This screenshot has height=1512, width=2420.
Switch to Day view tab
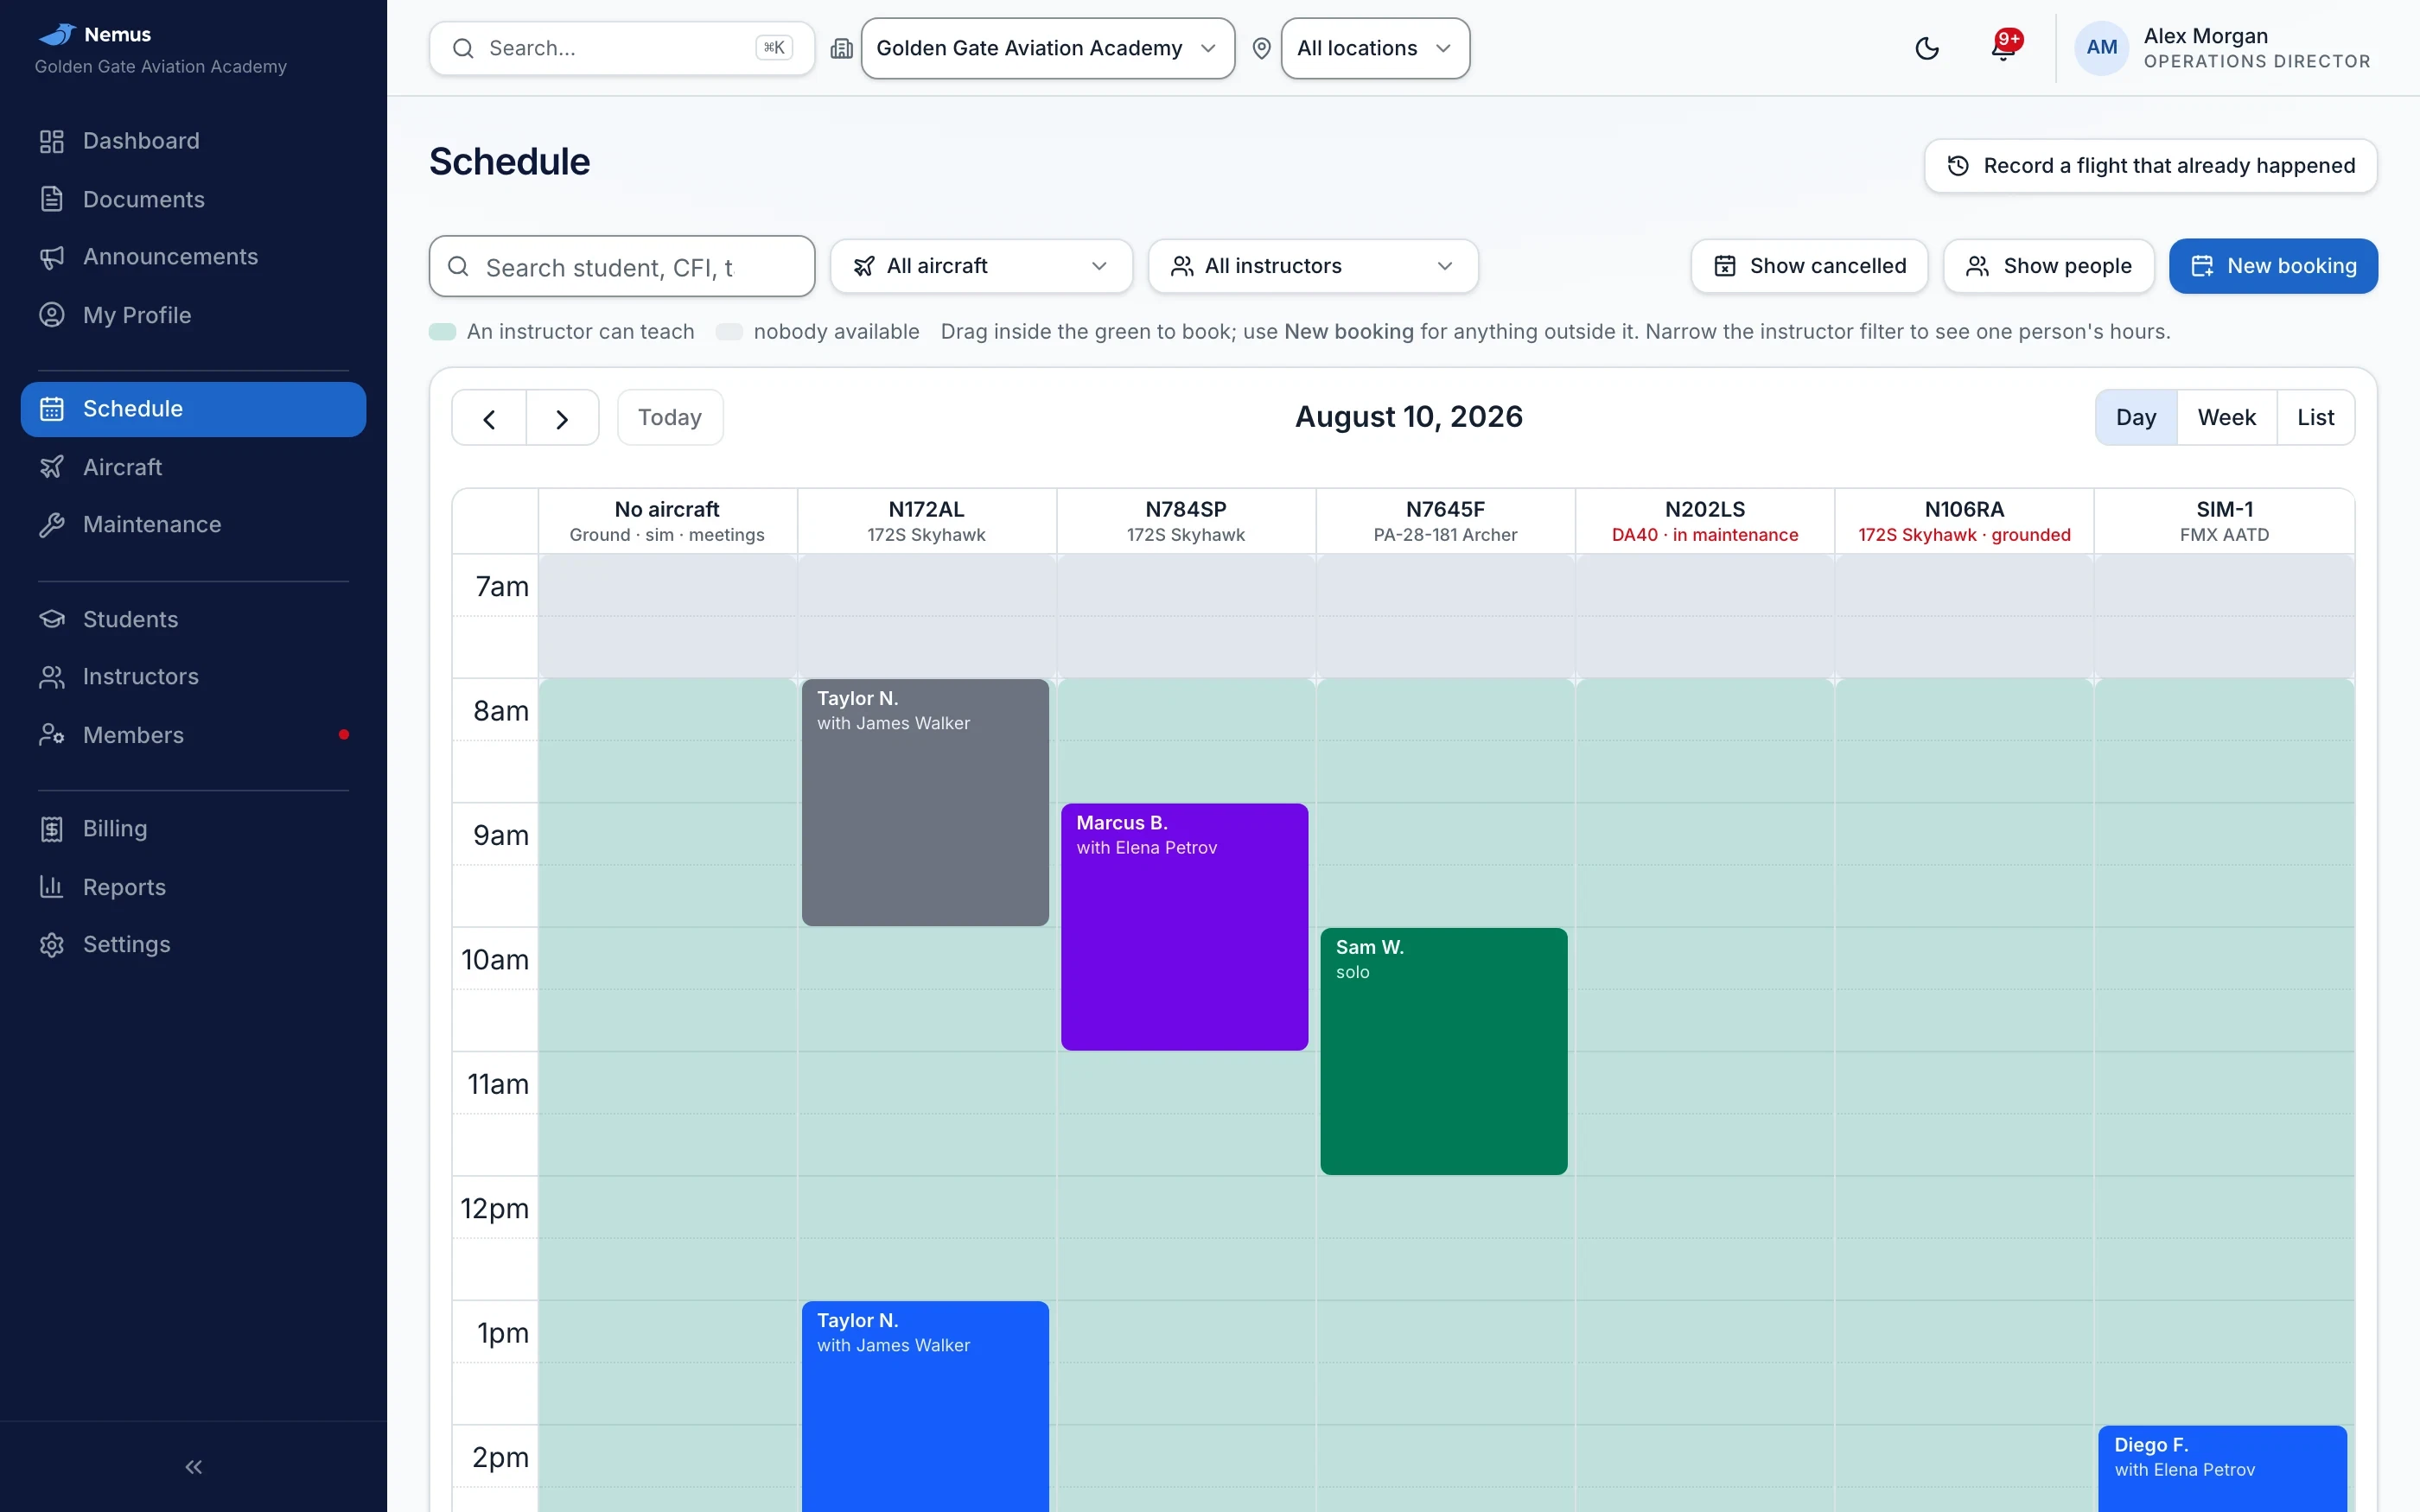tap(2136, 418)
